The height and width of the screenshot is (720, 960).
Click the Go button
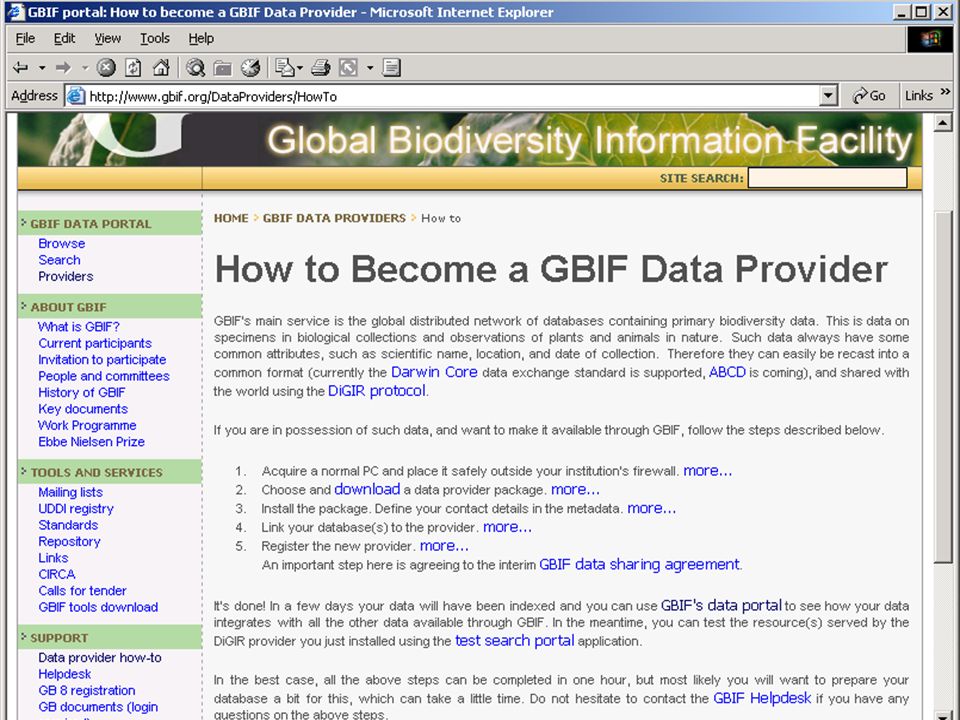pyautogui.click(x=869, y=96)
